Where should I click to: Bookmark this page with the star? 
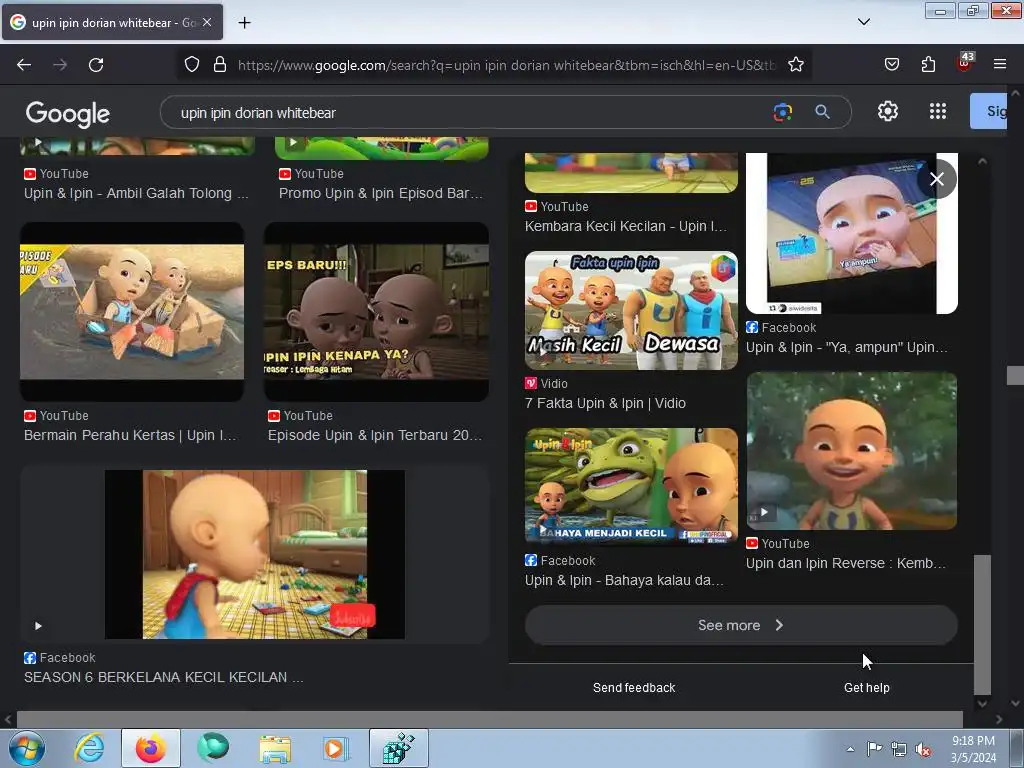point(795,64)
